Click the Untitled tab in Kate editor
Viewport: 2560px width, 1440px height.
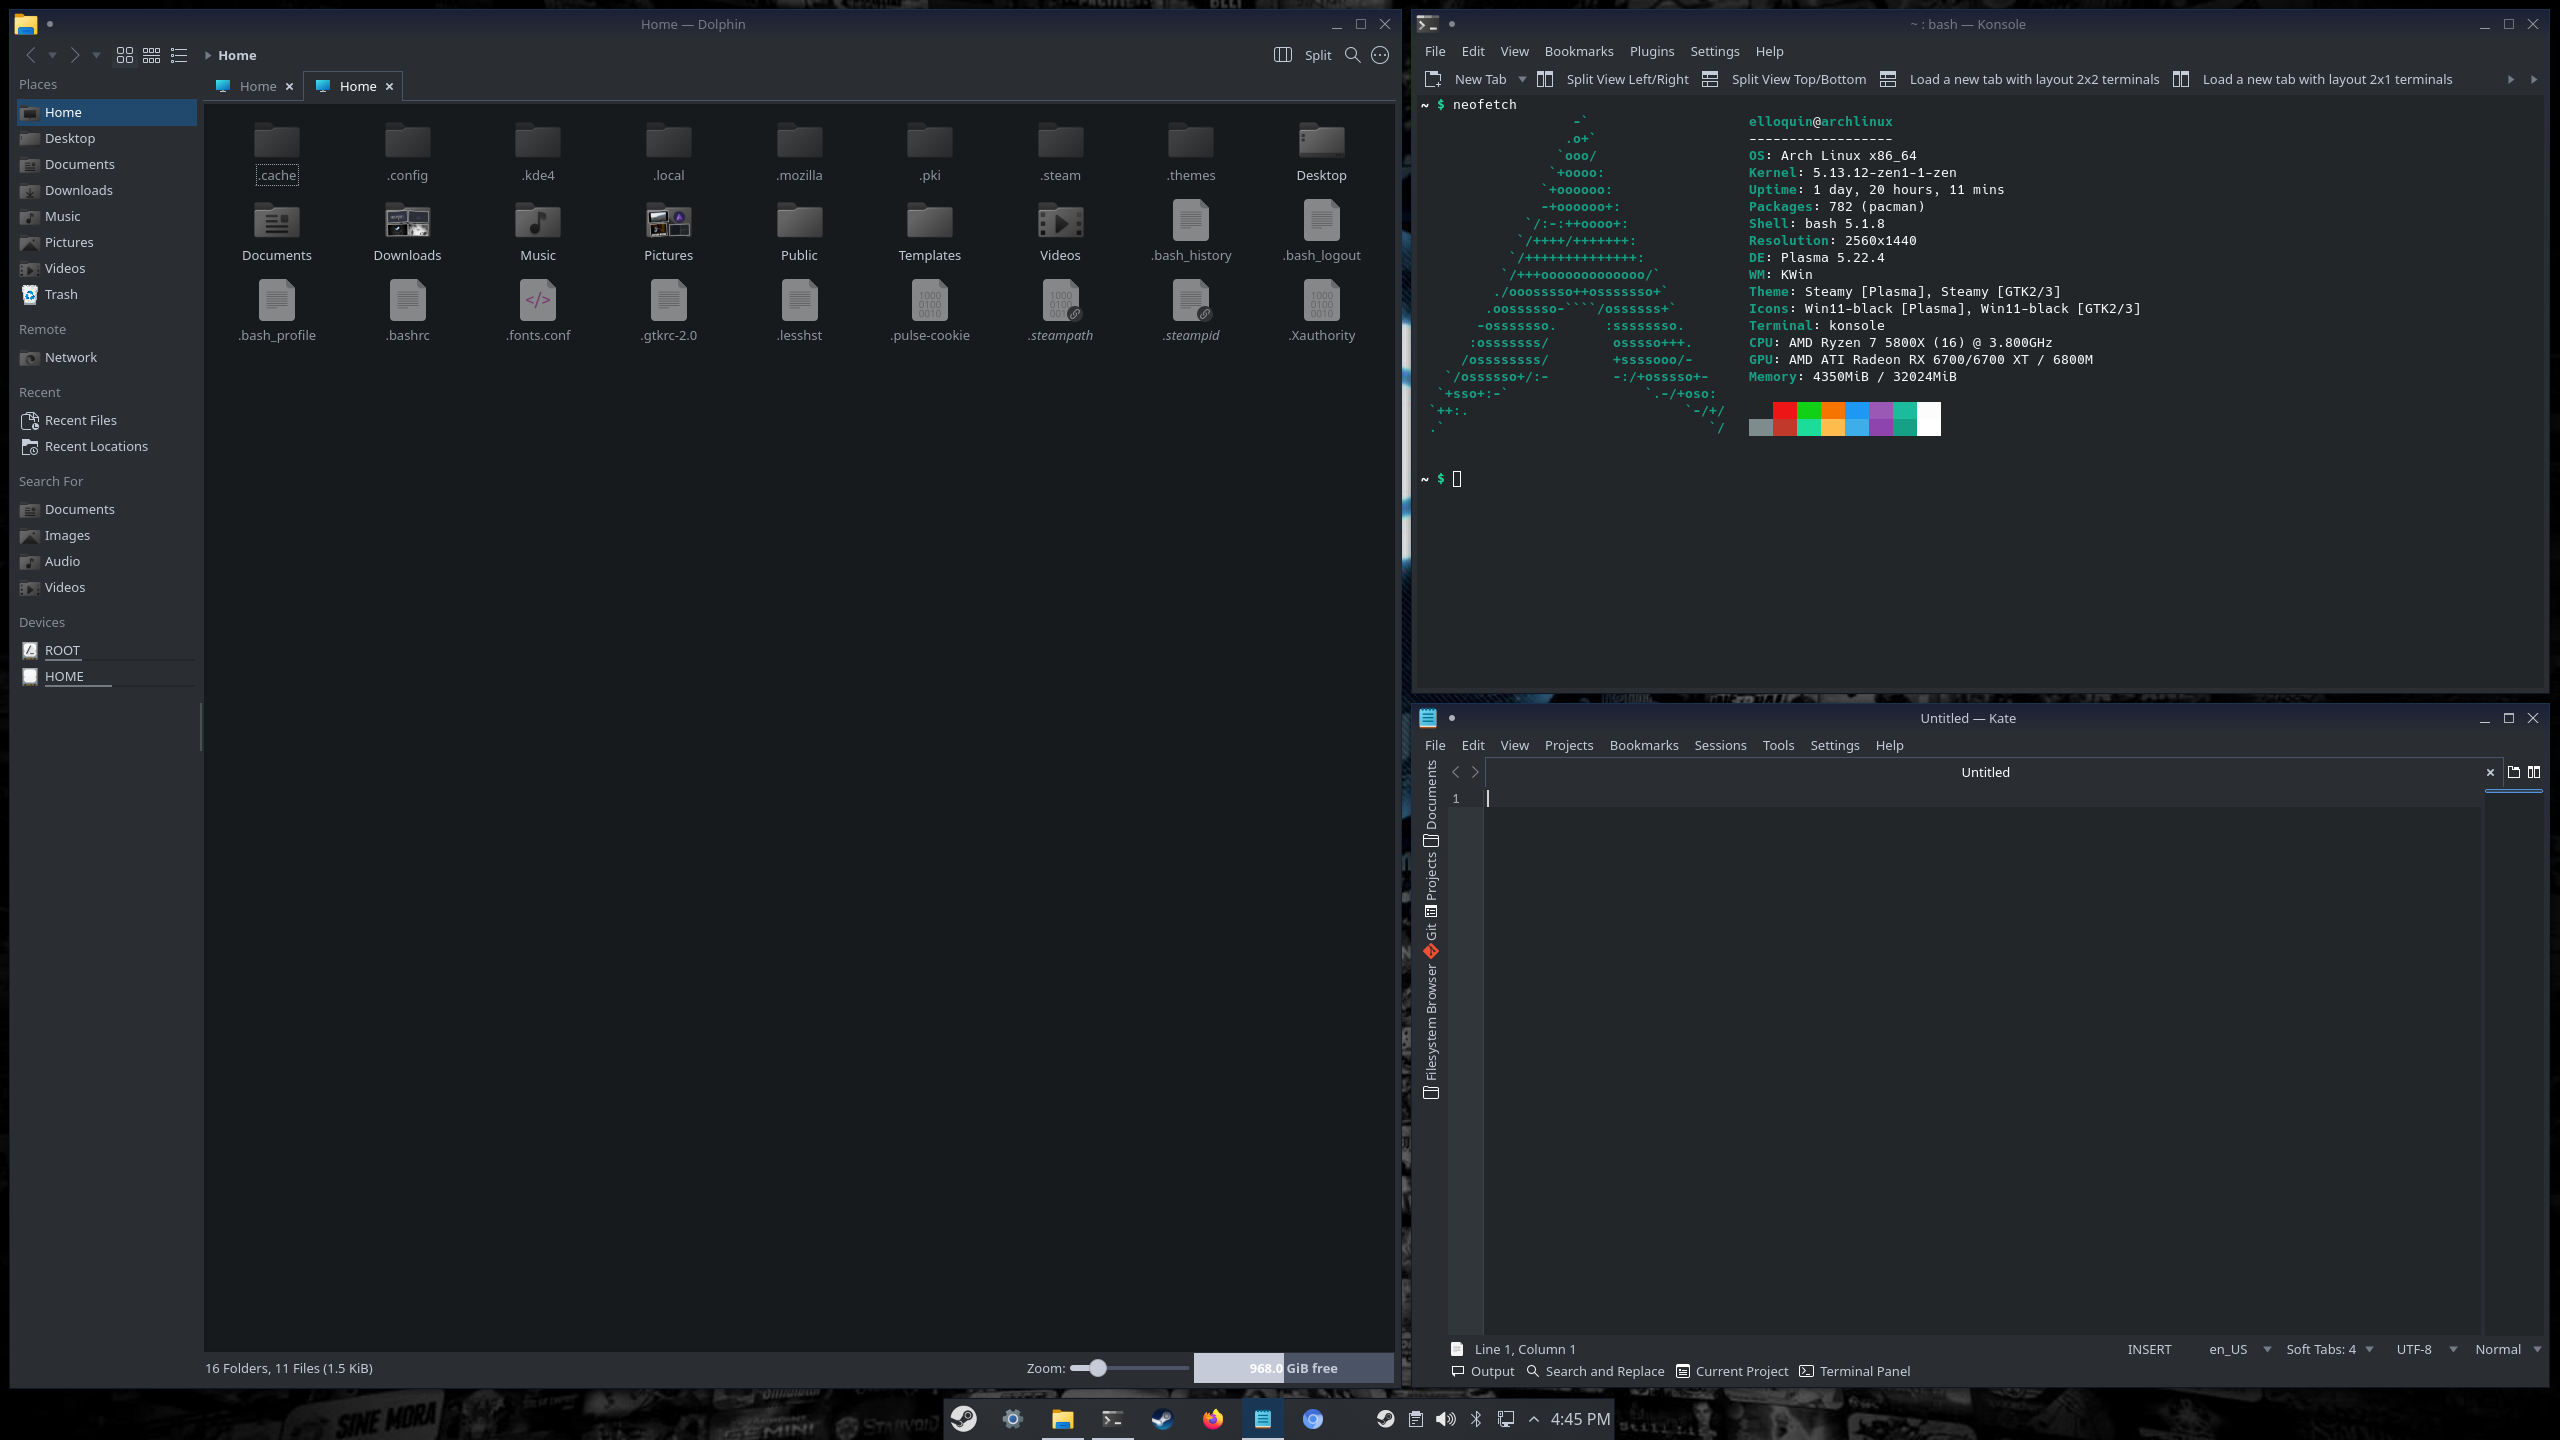coord(1983,772)
